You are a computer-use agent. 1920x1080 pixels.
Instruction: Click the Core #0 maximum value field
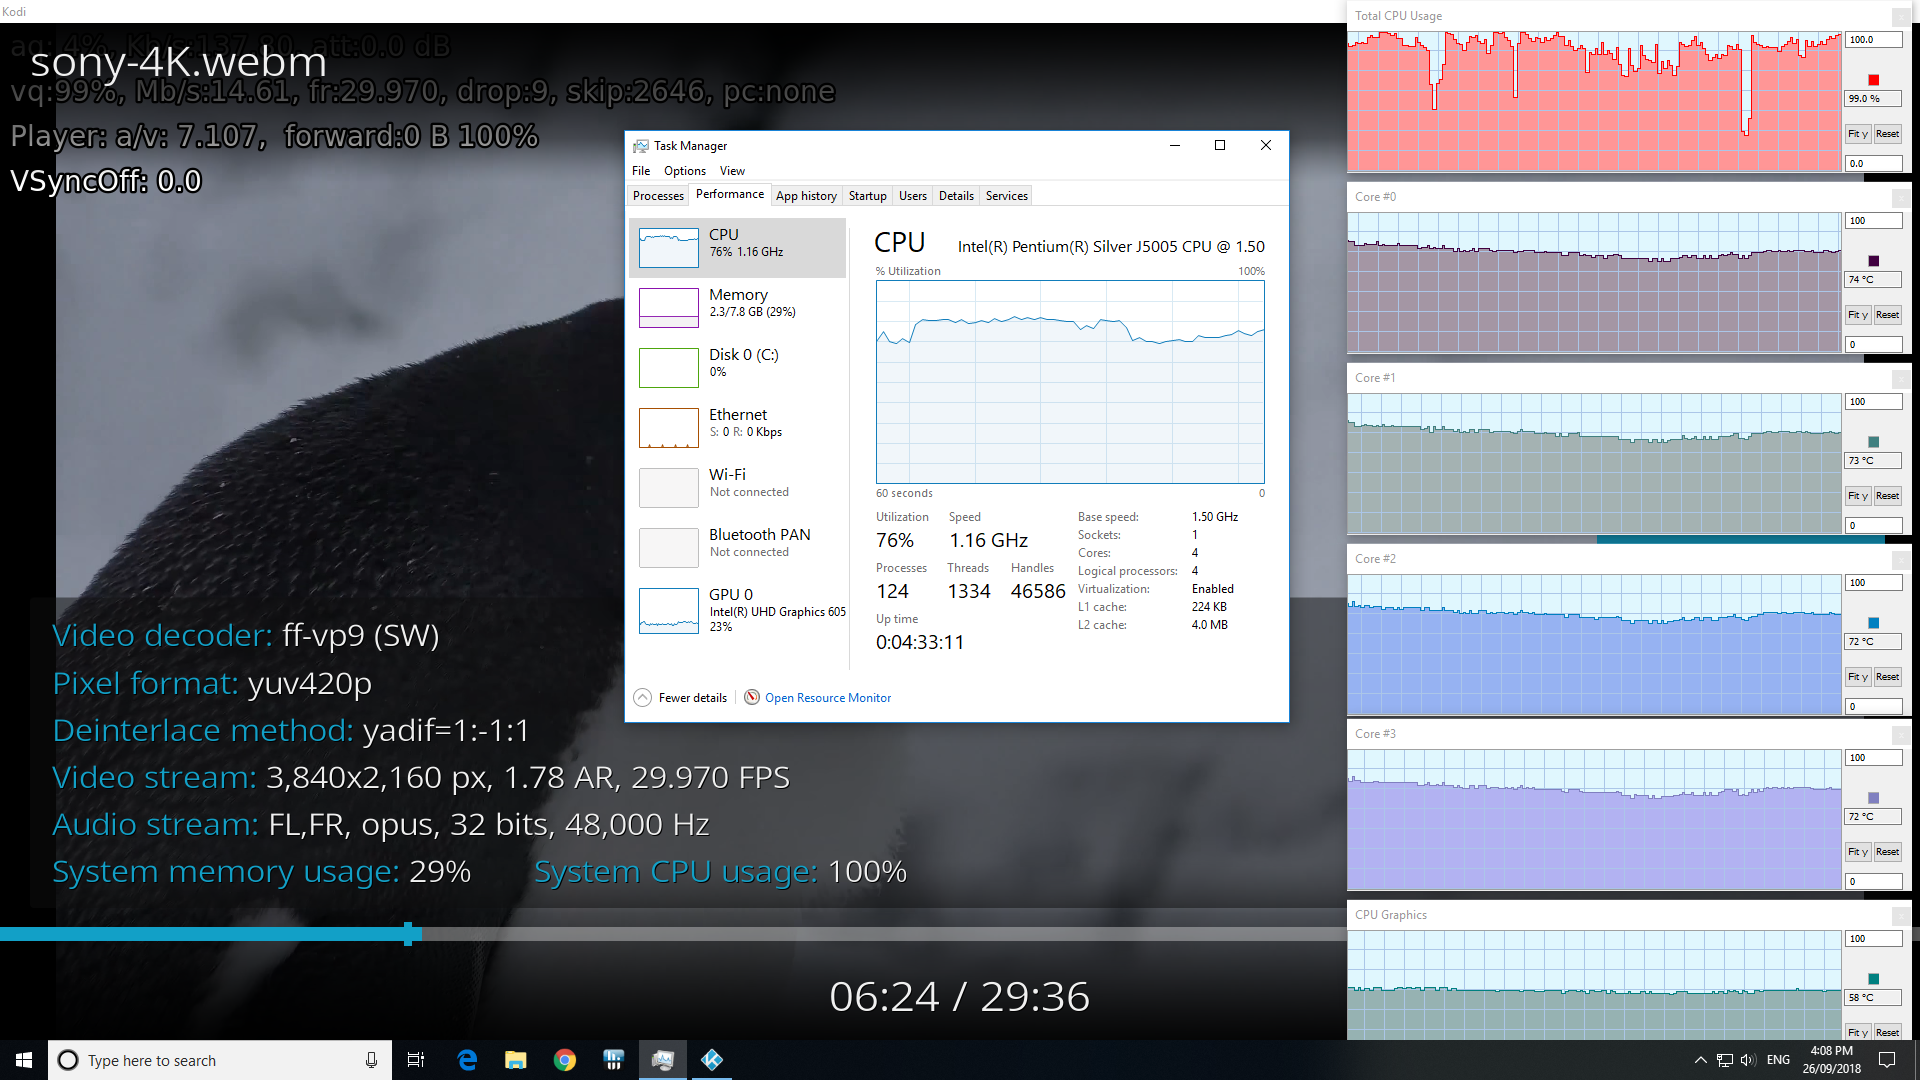click(x=1873, y=221)
